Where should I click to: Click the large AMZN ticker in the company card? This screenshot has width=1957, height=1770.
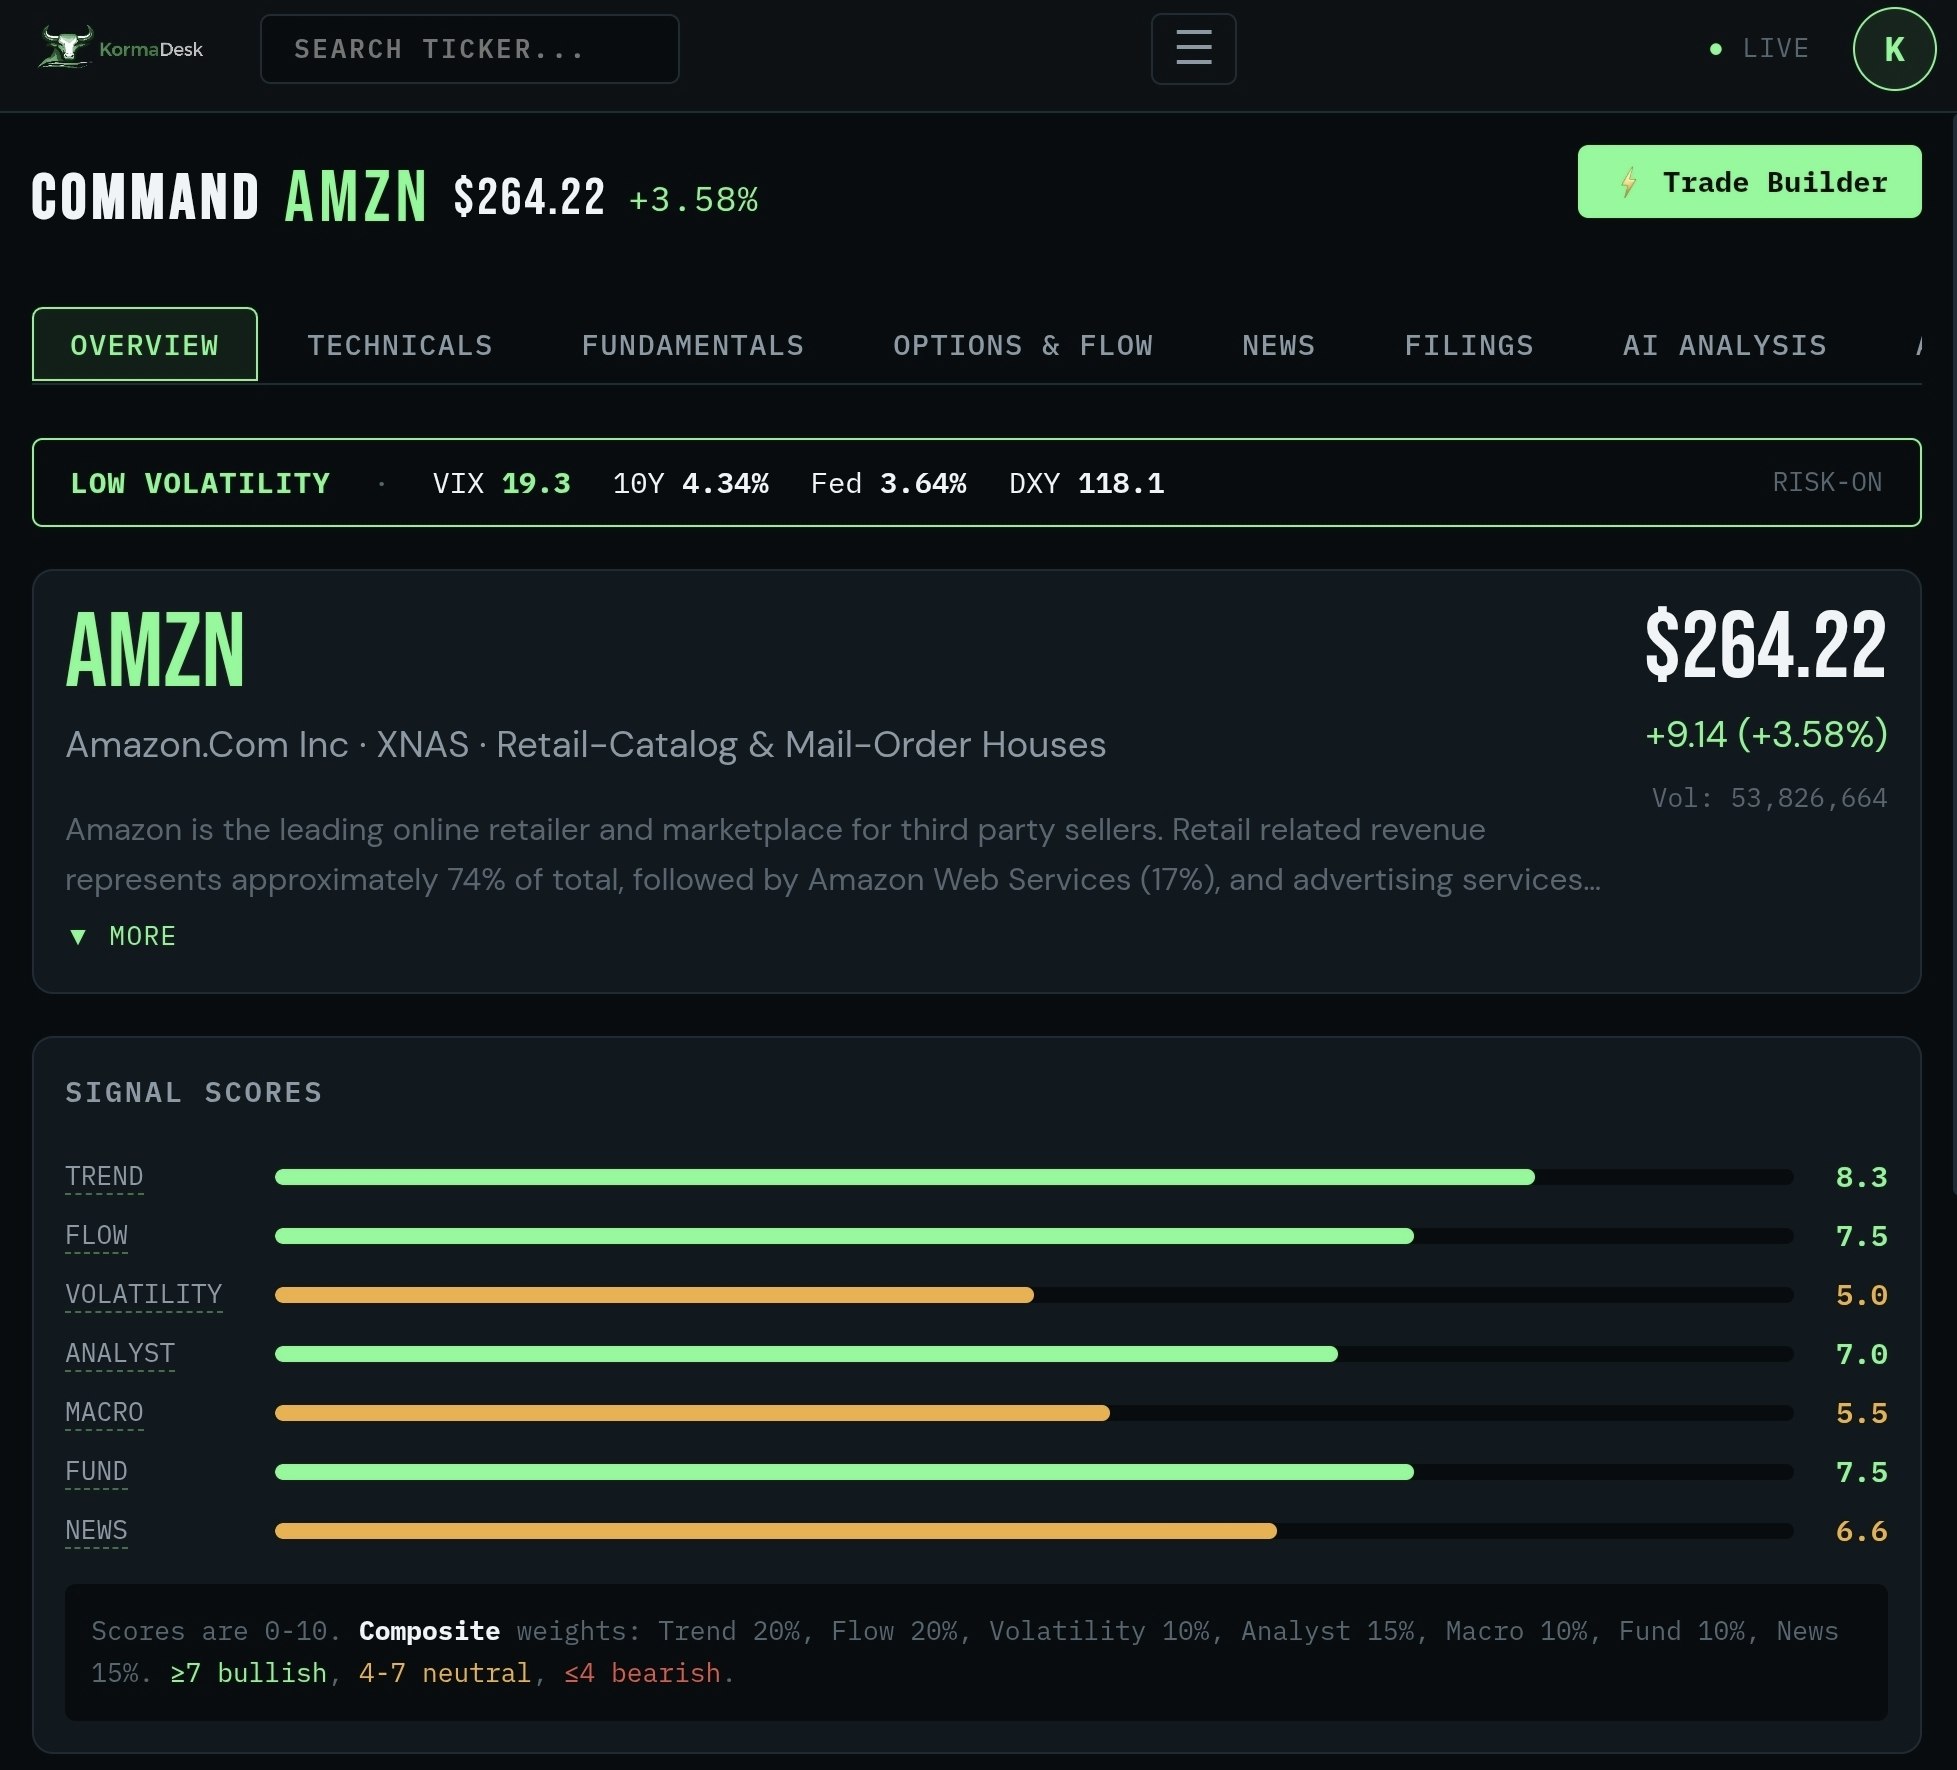(x=155, y=650)
